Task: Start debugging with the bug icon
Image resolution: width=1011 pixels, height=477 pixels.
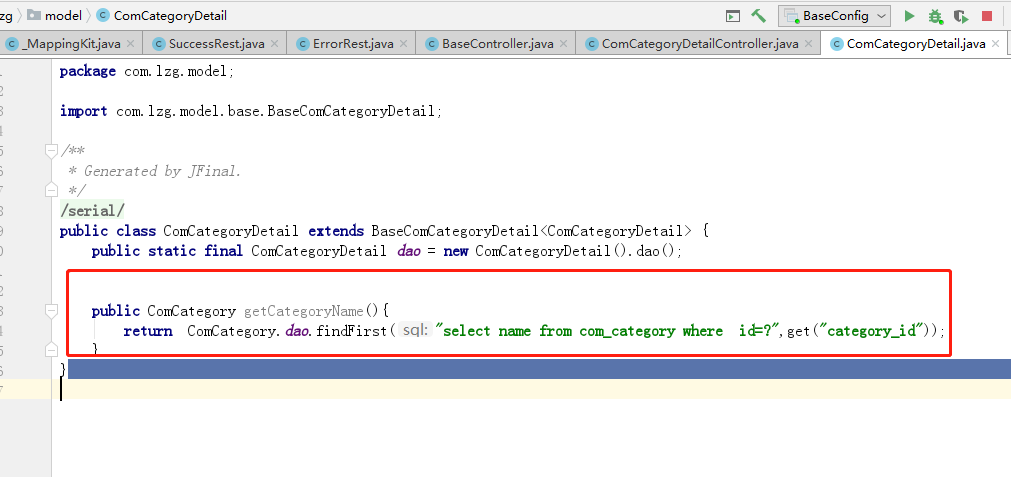Action: [935, 16]
